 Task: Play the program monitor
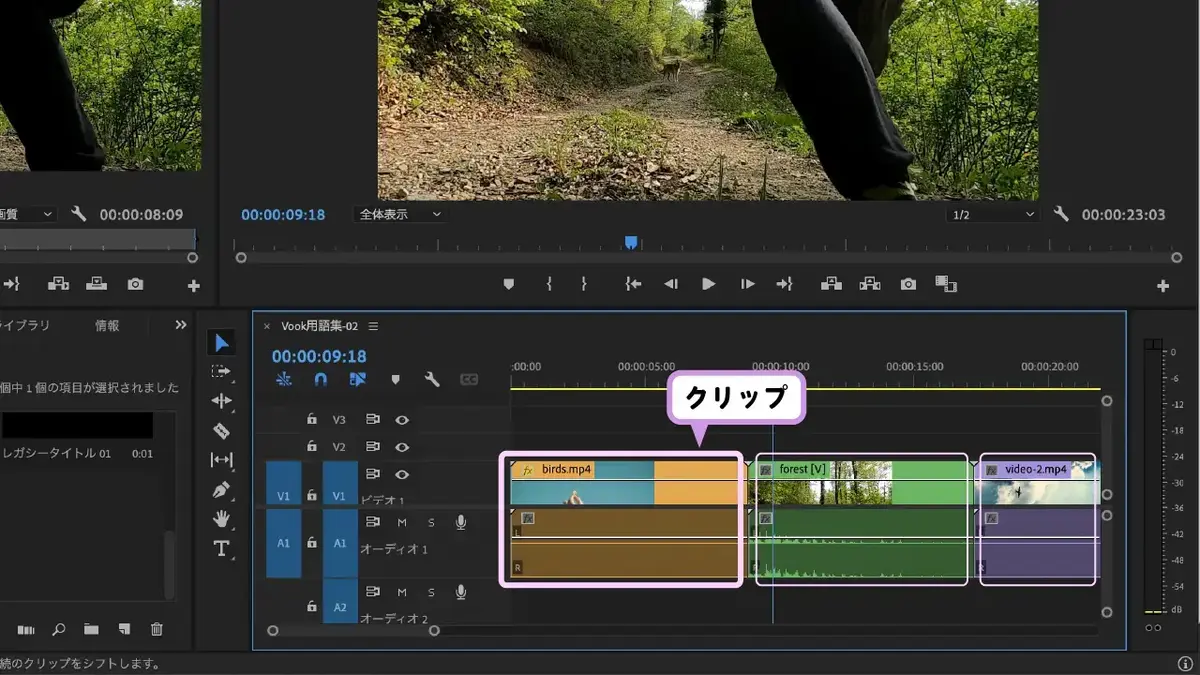708,284
